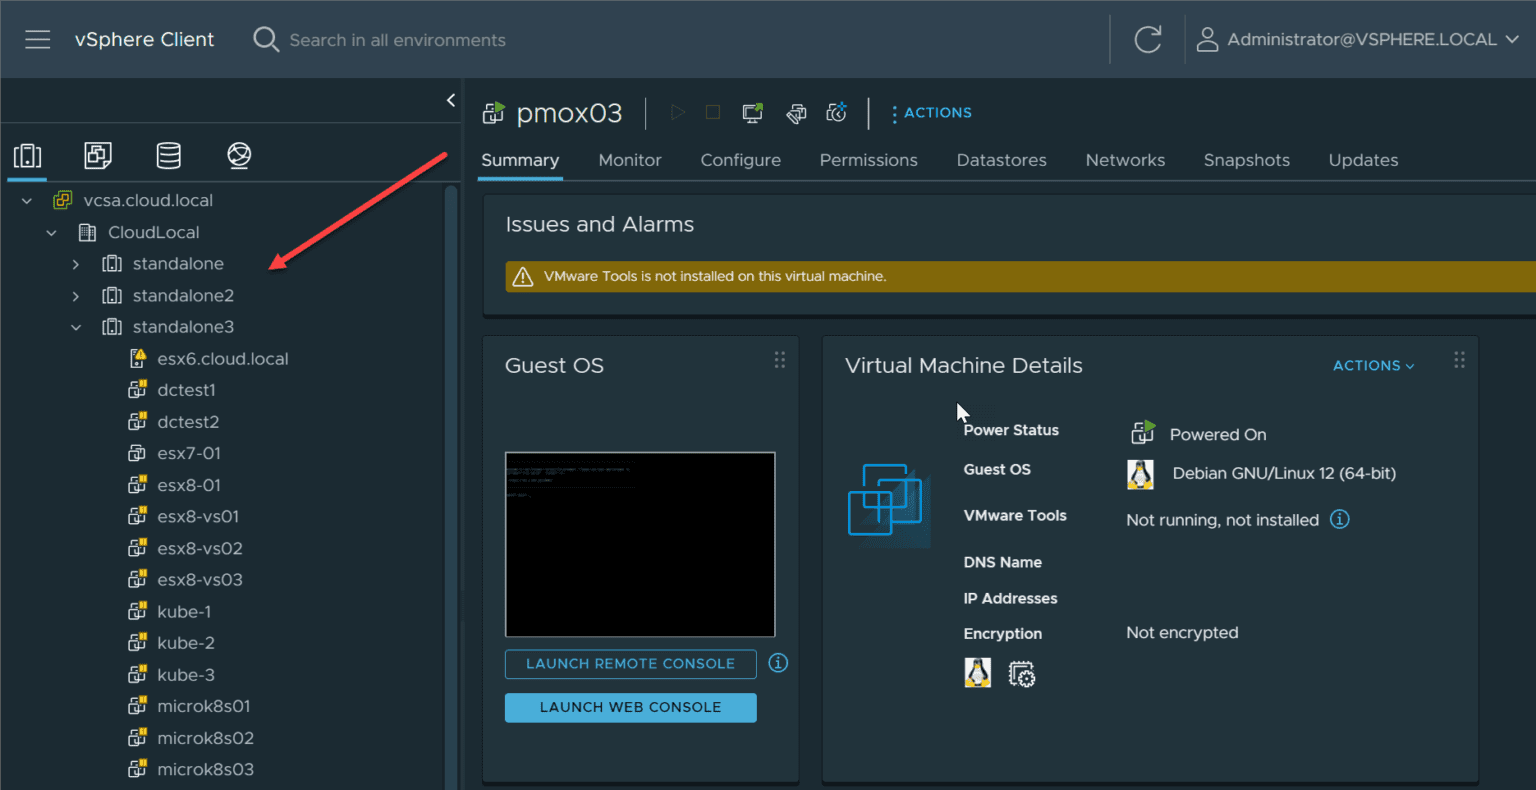1536x790 pixels.
Task: Click the Linux penguin icon under Encryption
Action: tap(977, 673)
